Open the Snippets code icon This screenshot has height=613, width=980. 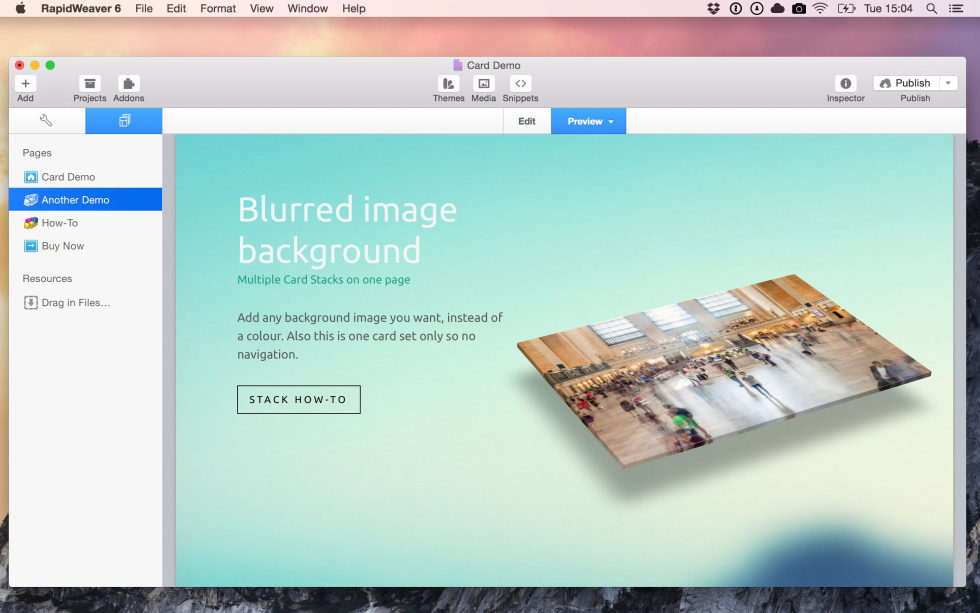520,84
